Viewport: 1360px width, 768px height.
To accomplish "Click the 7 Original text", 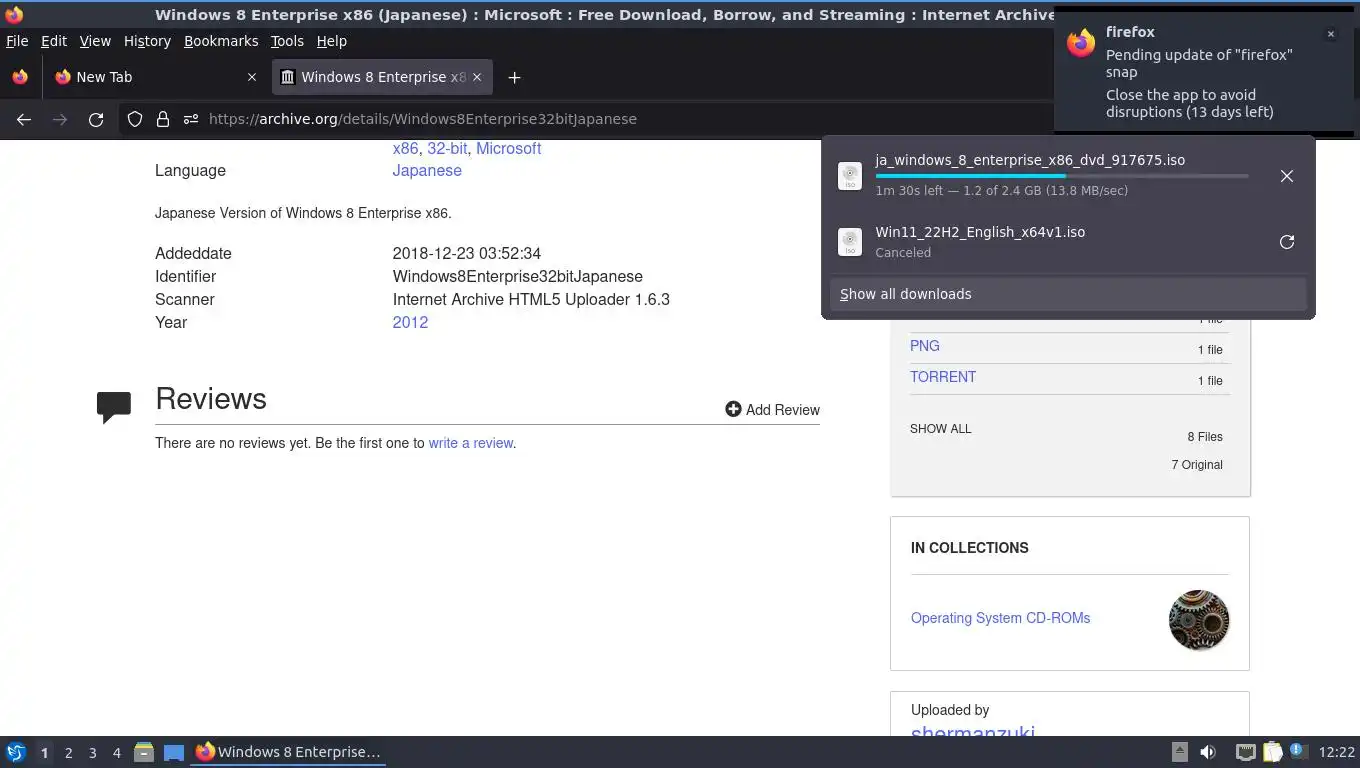I will 1197,465.
